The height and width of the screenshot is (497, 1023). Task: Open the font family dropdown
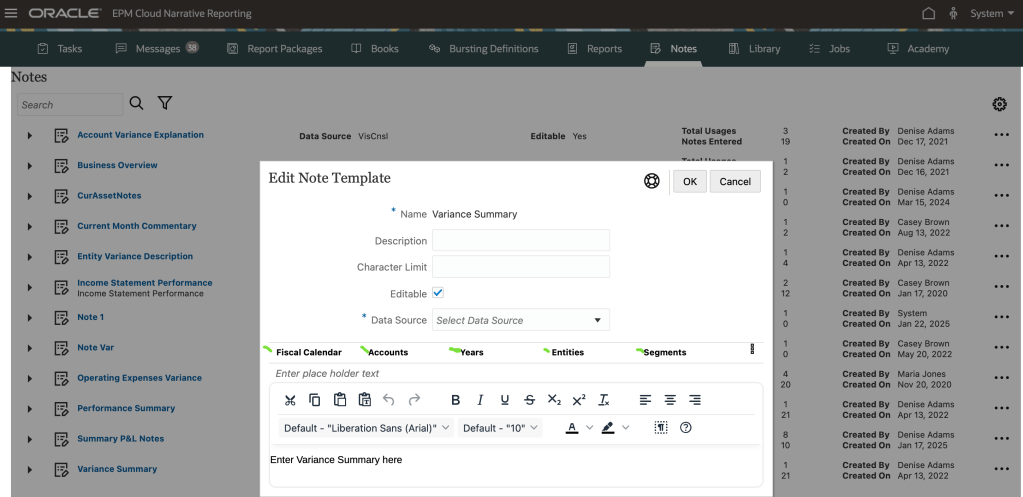pyautogui.click(x=367, y=428)
